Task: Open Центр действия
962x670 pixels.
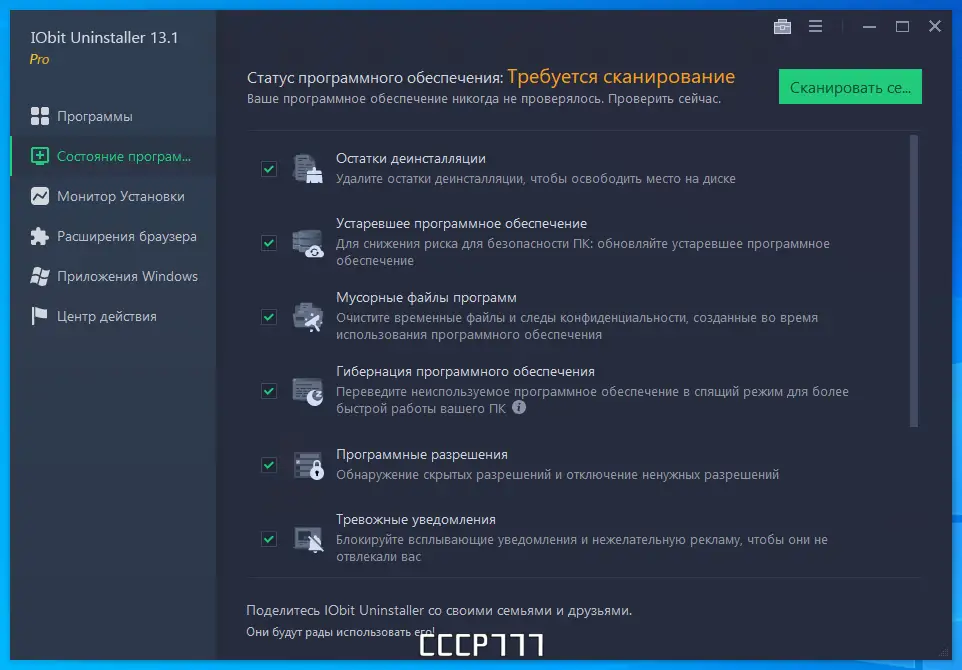Action: pyautogui.click(x=113, y=316)
